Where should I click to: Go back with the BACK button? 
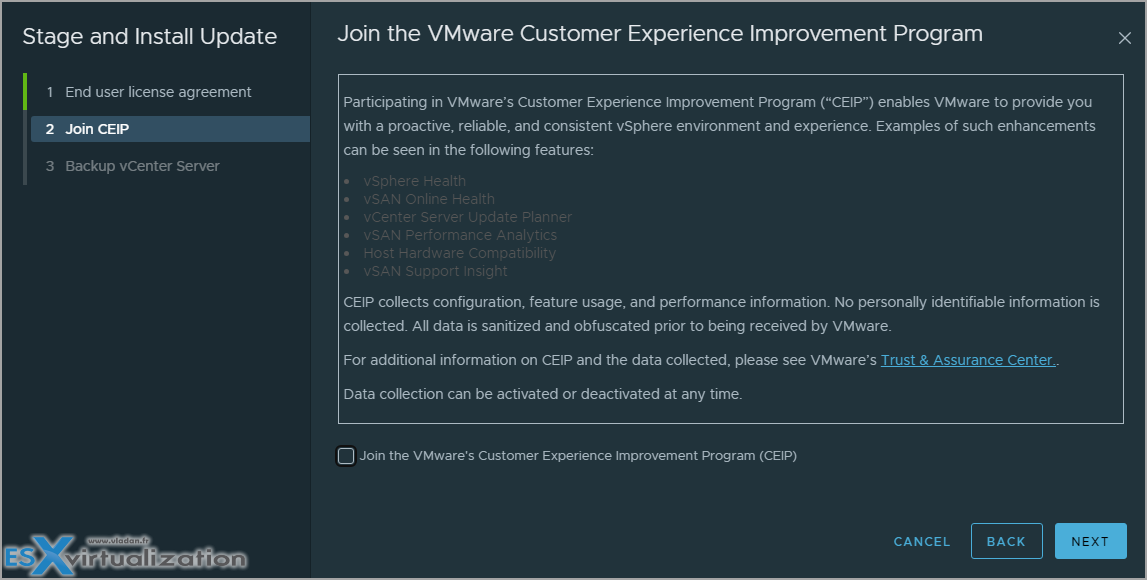point(1006,541)
